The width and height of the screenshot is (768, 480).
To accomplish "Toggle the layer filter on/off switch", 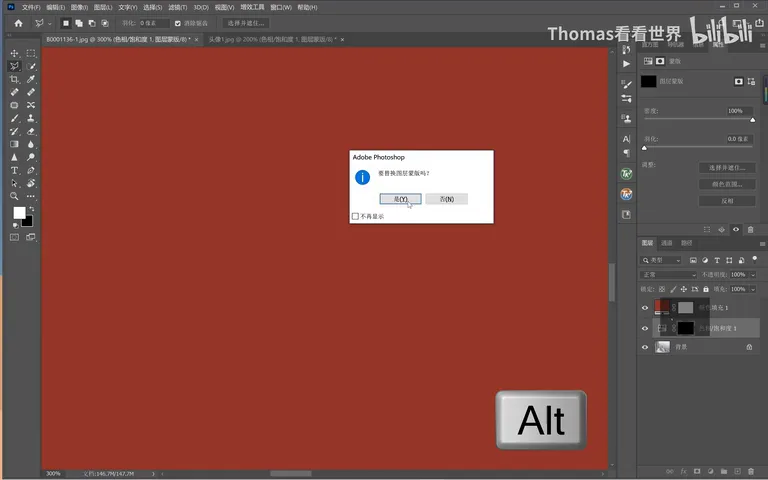I will tap(755, 259).
